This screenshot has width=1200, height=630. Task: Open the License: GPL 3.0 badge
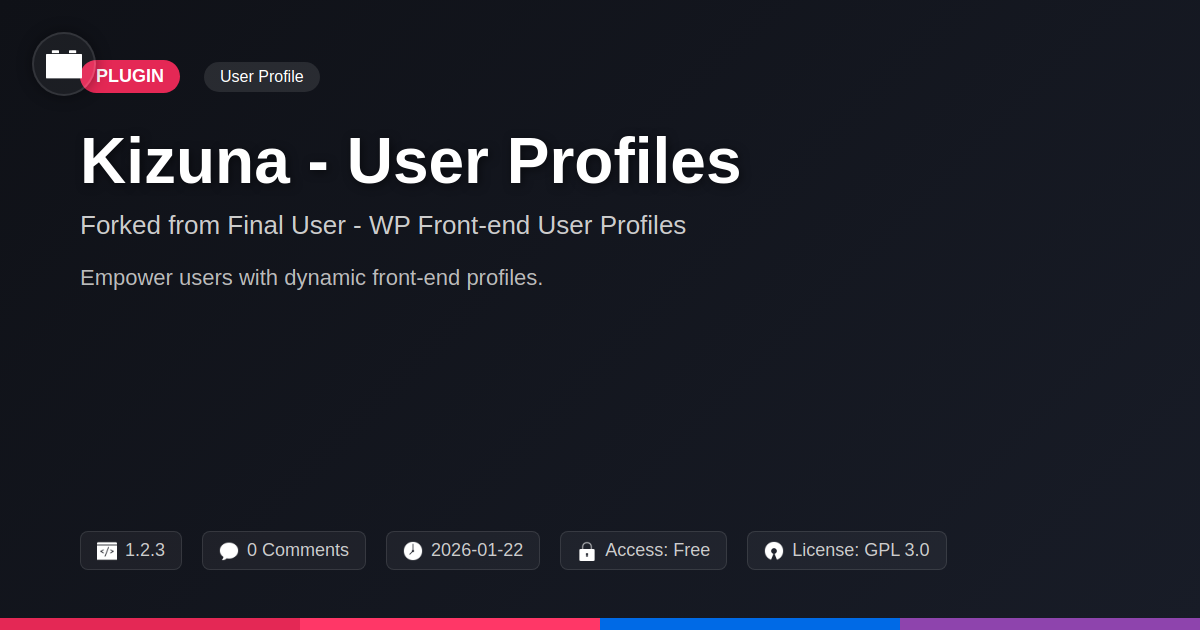847,550
